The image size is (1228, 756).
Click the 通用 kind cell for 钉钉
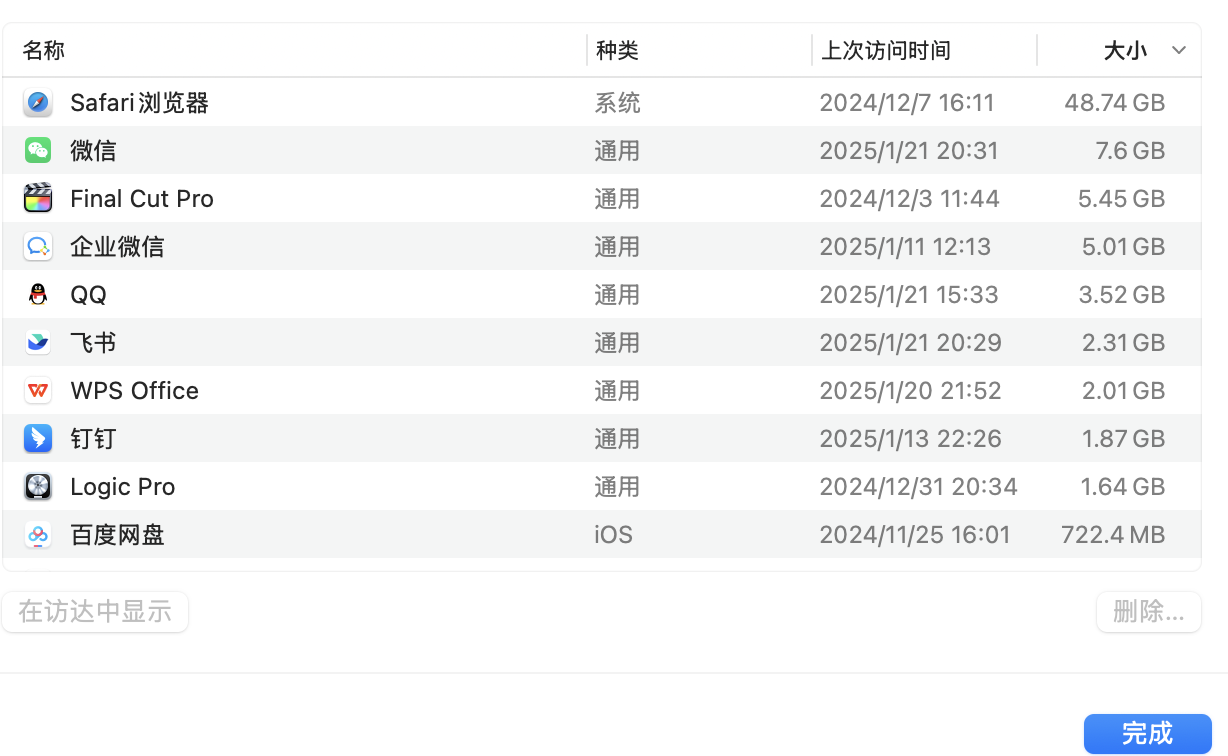(617, 439)
